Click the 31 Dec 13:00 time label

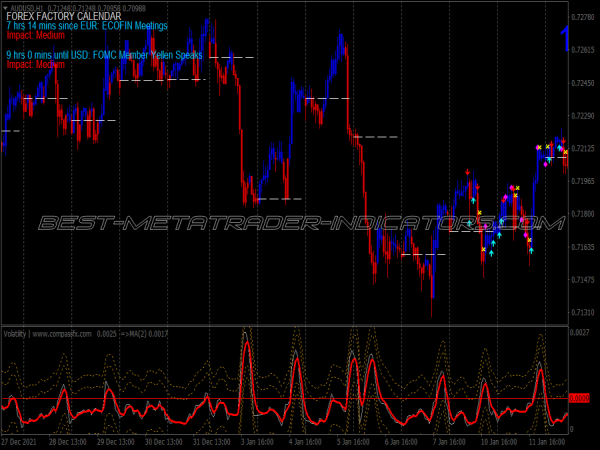coord(212,442)
